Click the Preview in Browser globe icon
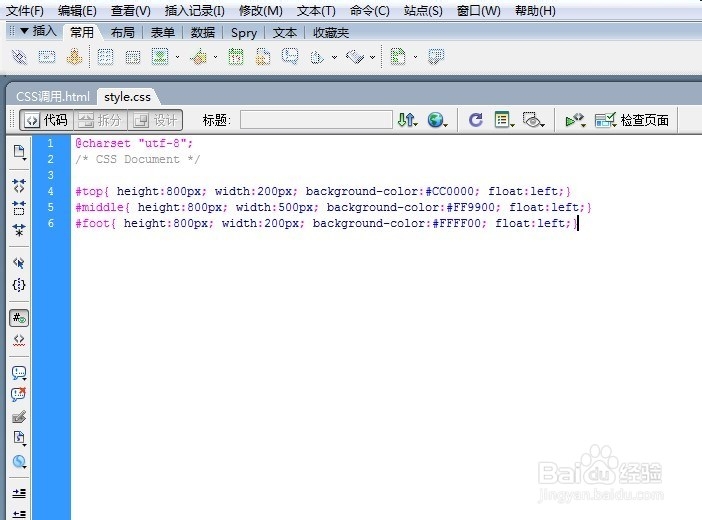The width and height of the screenshot is (702, 520). (437, 120)
